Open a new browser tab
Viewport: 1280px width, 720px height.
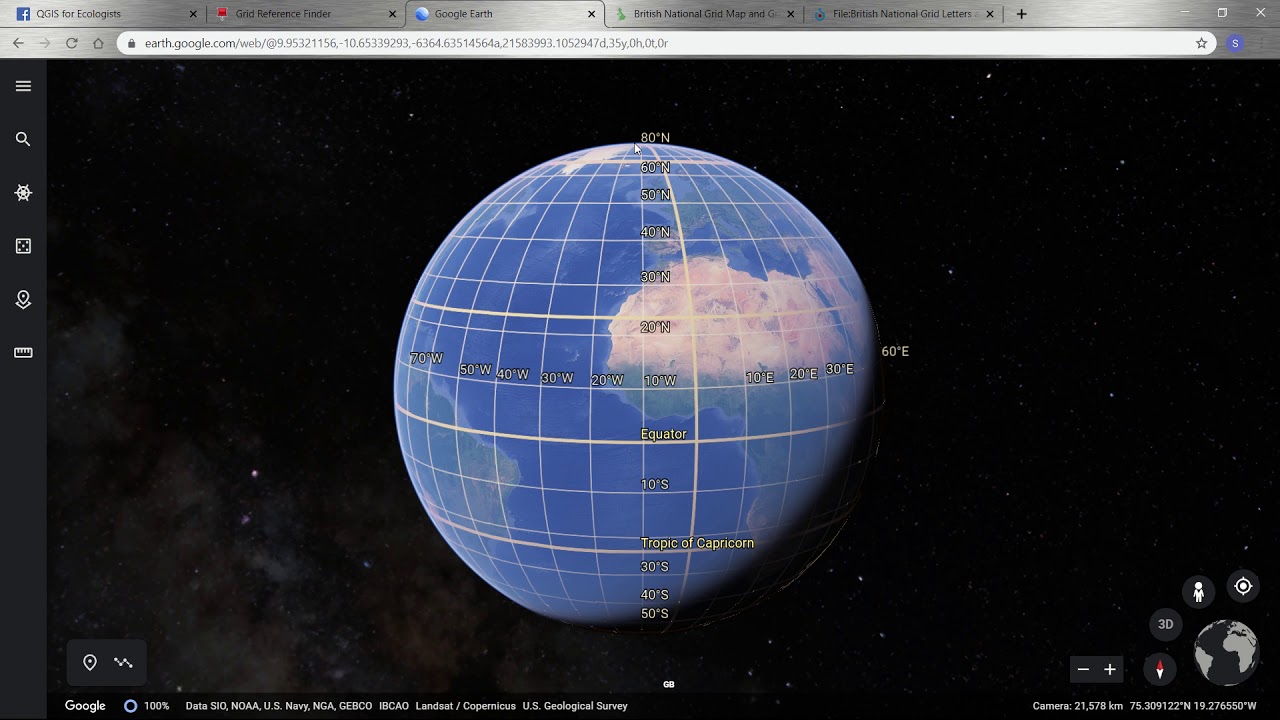pos(1021,14)
